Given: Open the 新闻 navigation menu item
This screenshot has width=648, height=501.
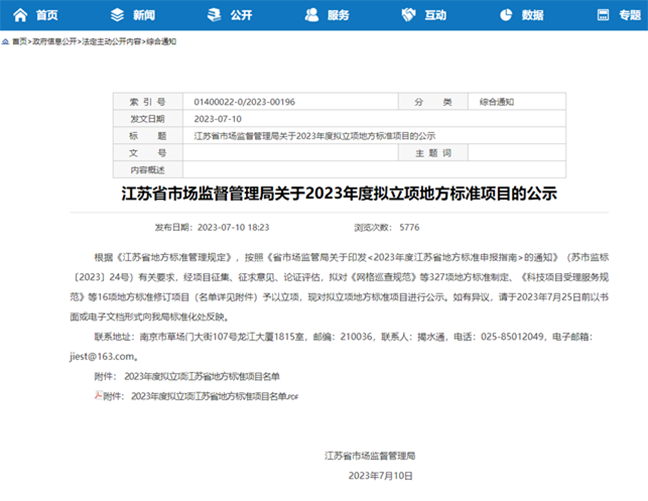Looking at the screenshot, I should 143,15.
